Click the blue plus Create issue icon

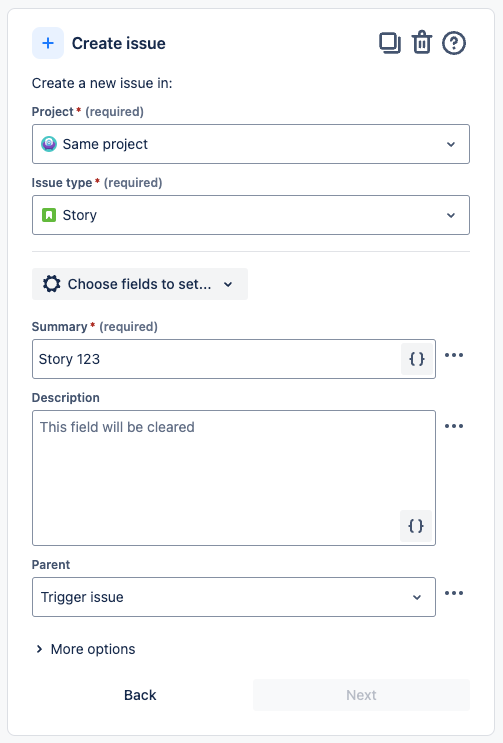48,43
